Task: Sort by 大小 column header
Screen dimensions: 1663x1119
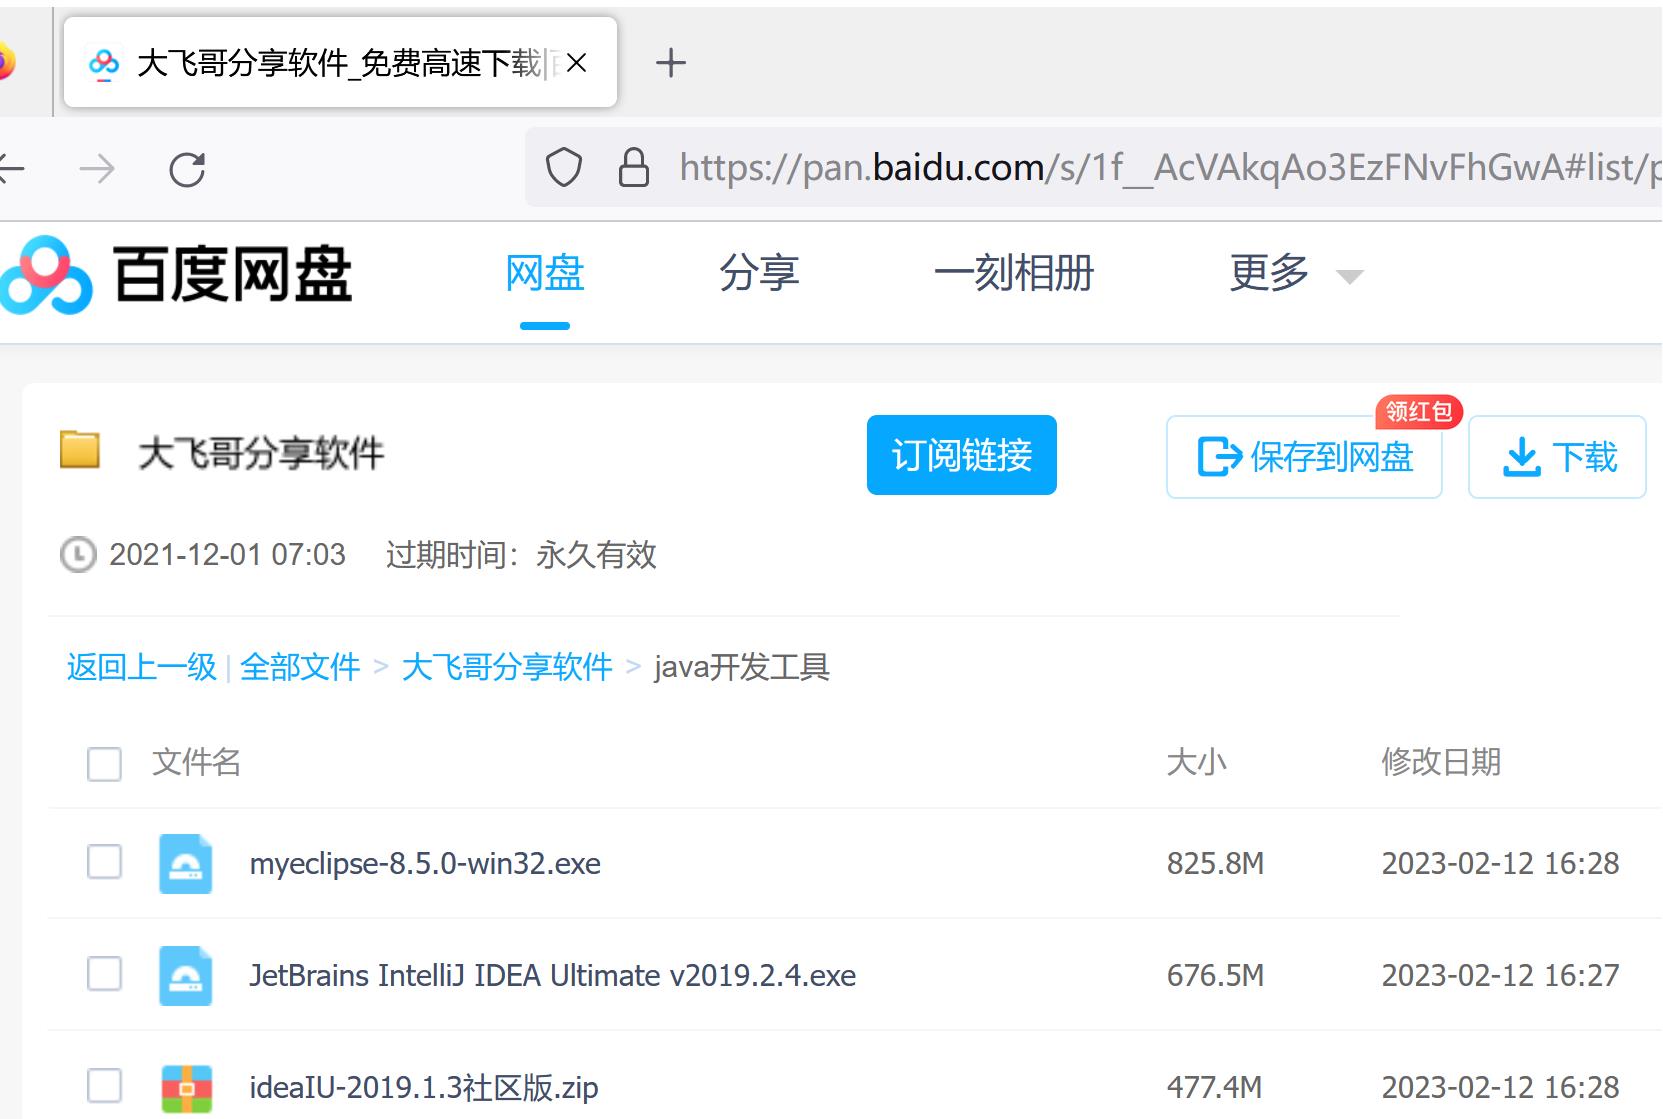Action: pos(1196,762)
